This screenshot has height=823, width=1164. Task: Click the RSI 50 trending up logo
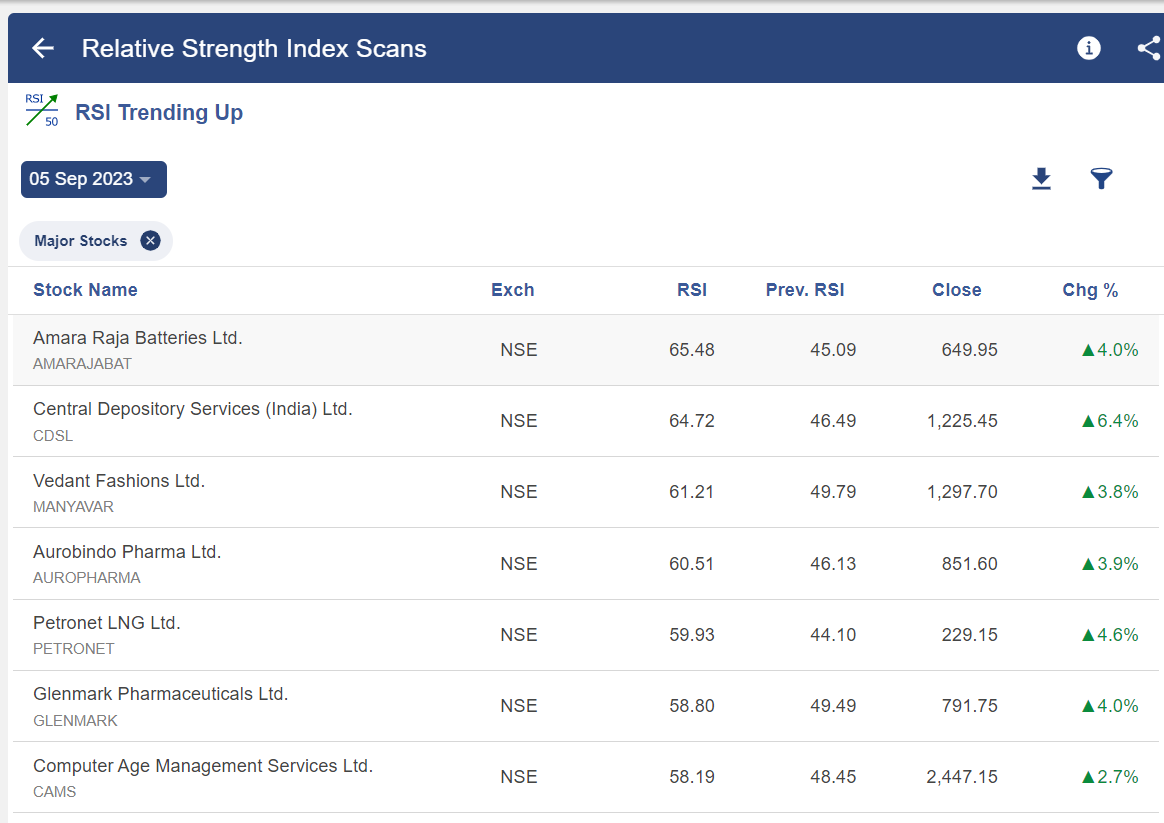coord(42,111)
